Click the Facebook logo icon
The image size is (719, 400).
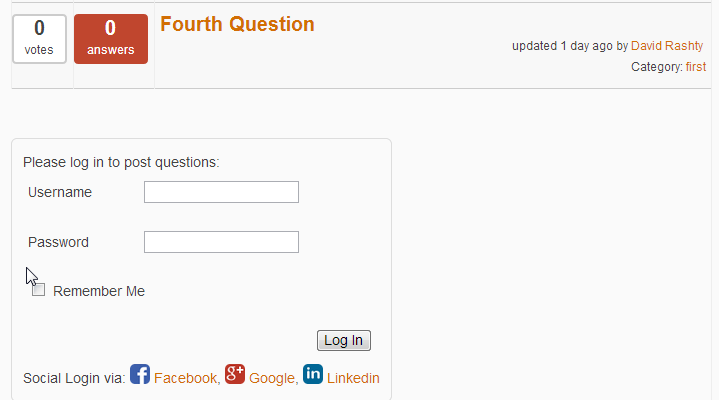click(140, 375)
